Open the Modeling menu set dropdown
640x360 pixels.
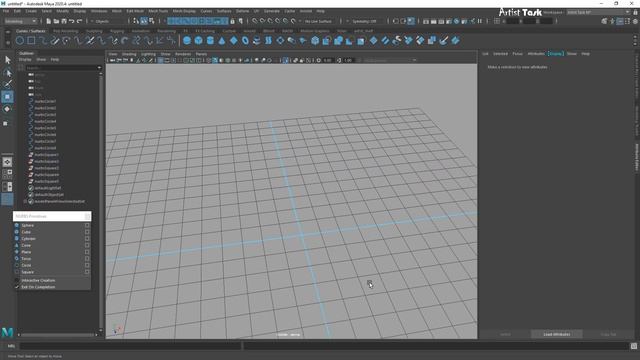(20, 21)
